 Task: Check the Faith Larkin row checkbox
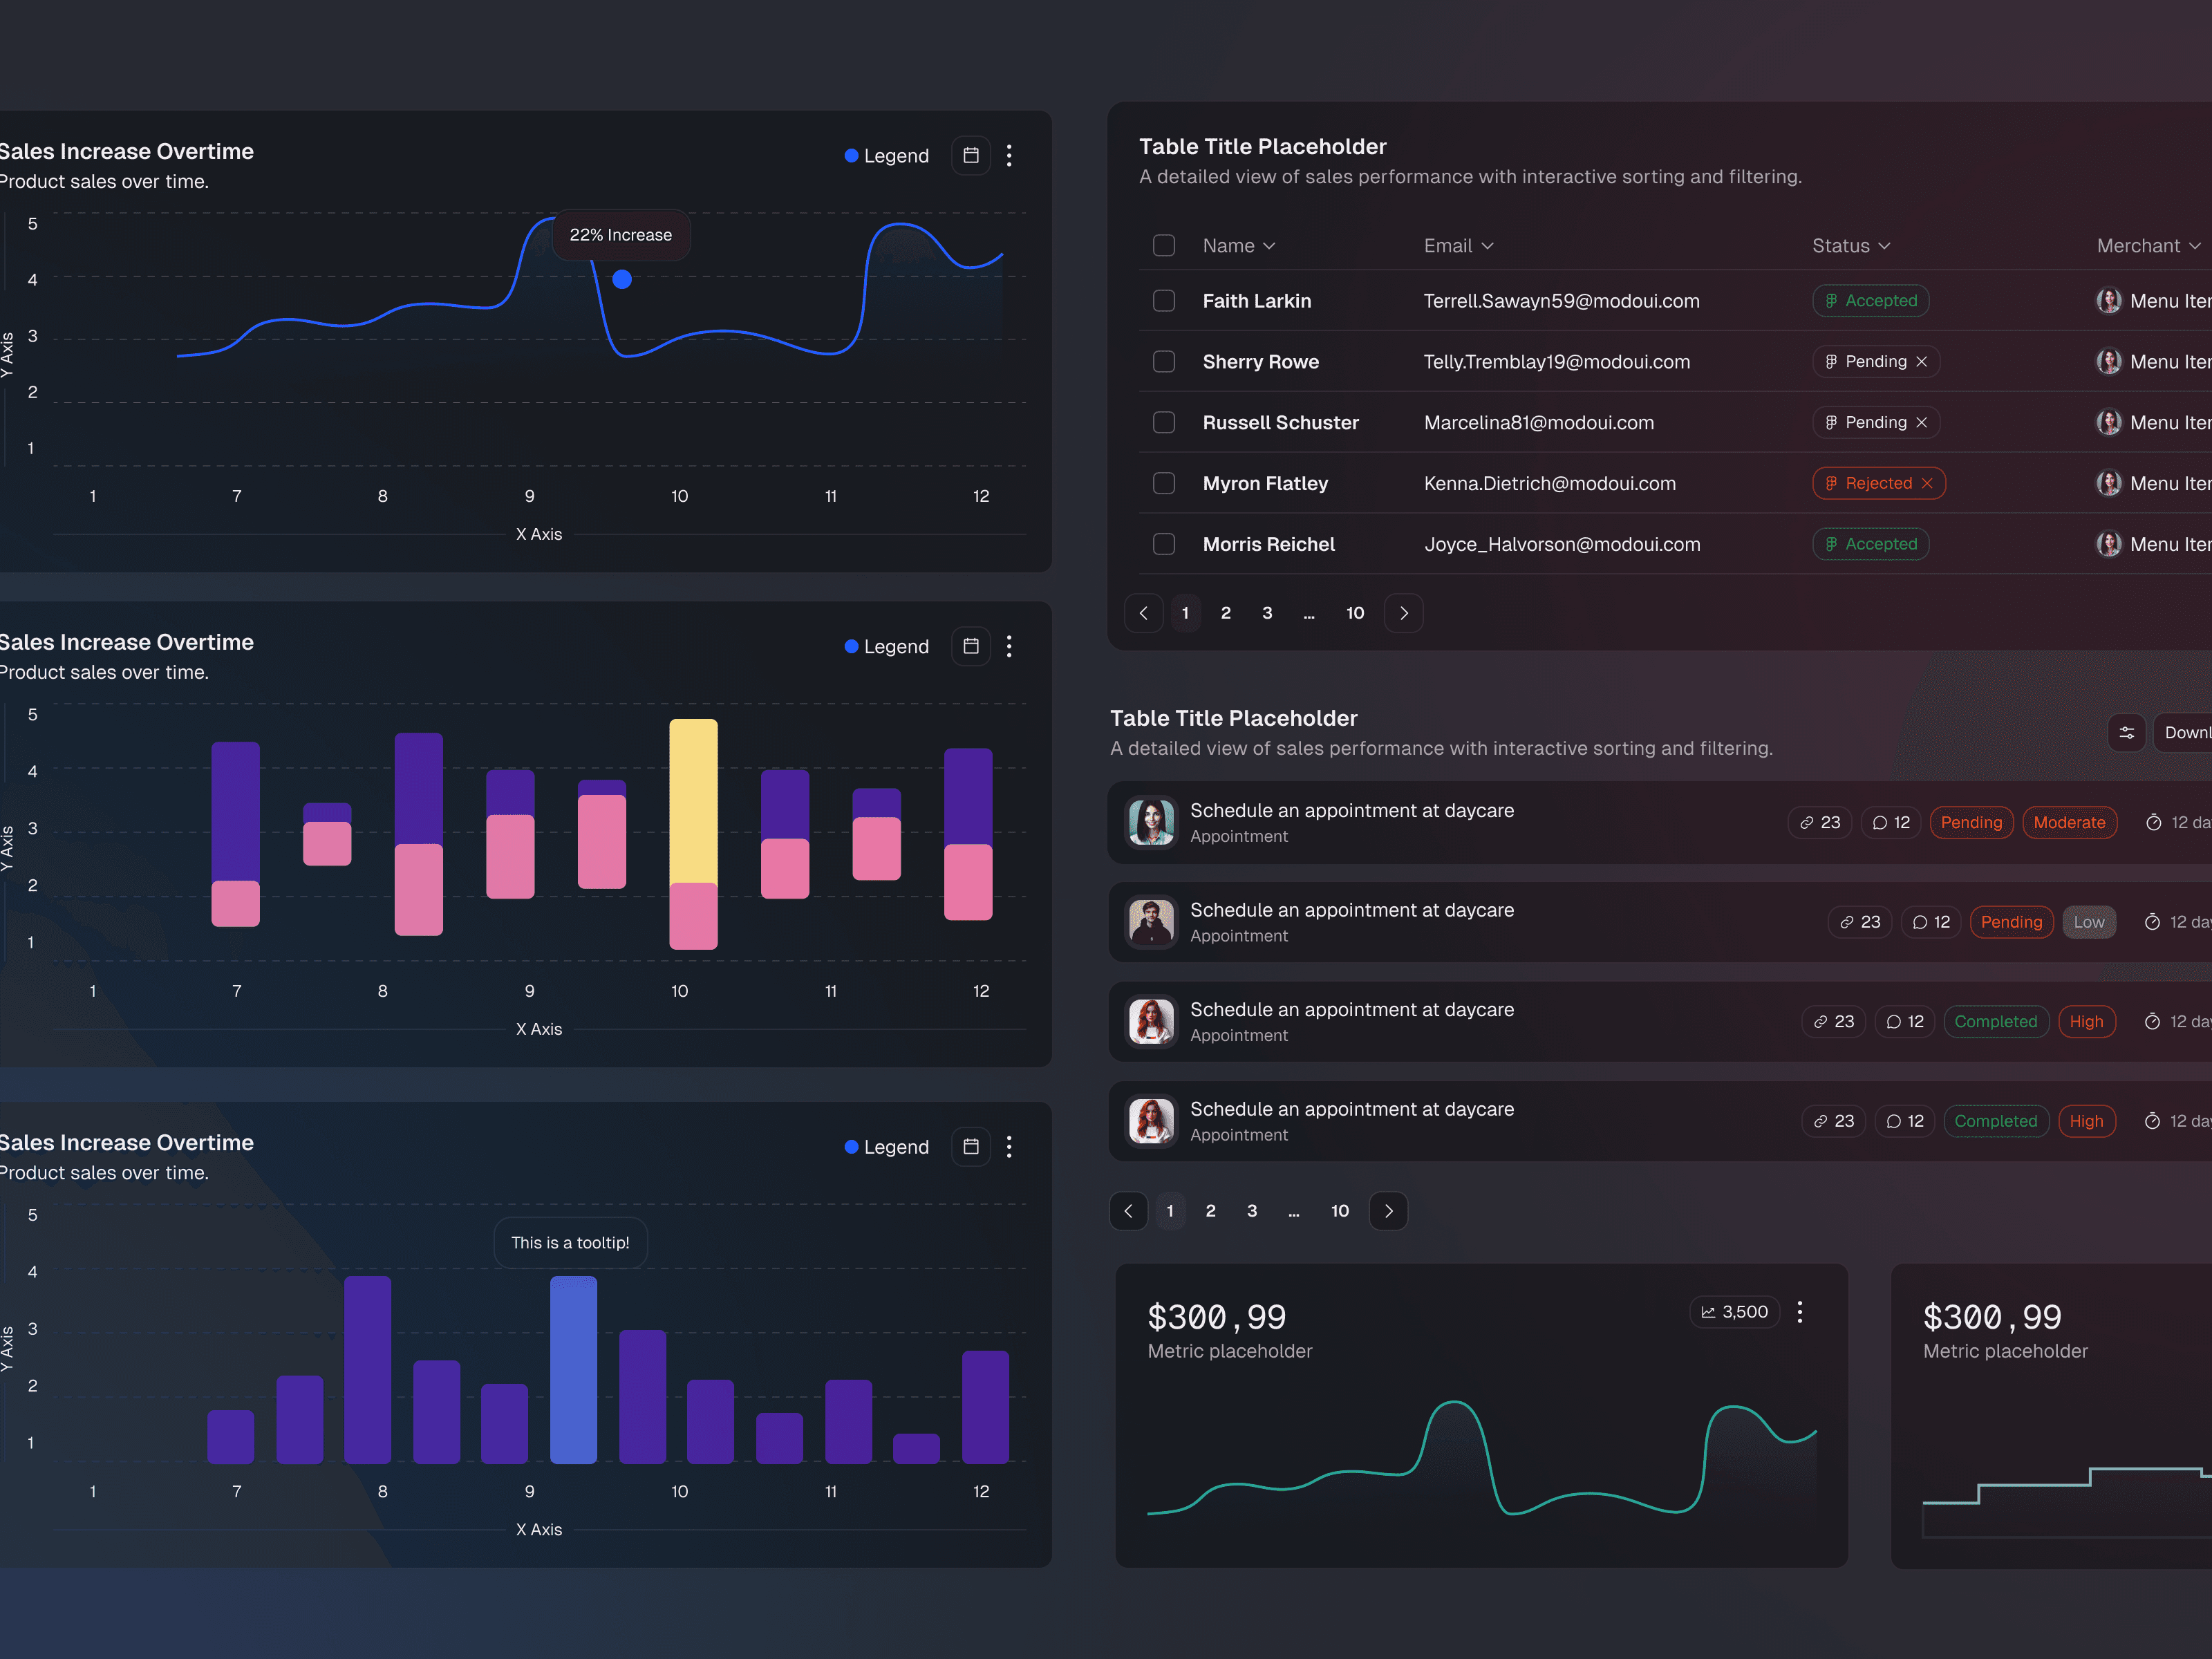point(1164,301)
